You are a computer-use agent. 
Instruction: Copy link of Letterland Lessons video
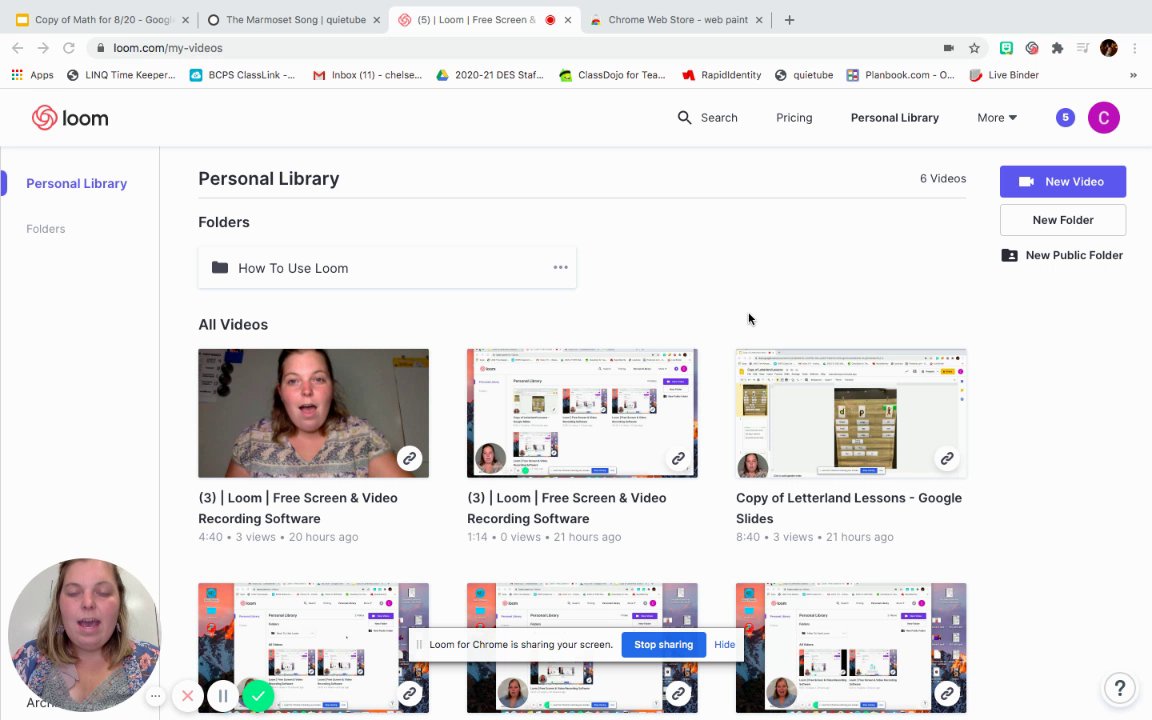[x=947, y=458]
